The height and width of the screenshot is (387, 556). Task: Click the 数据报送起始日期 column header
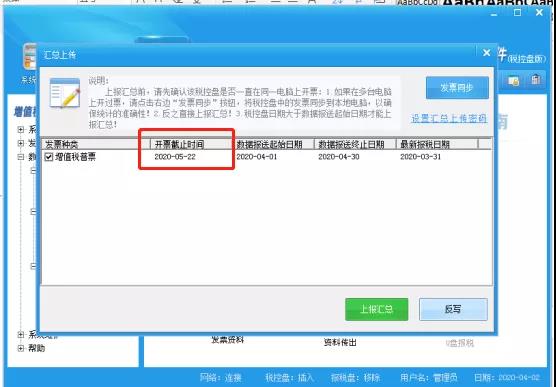pyautogui.click(x=273, y=144)
